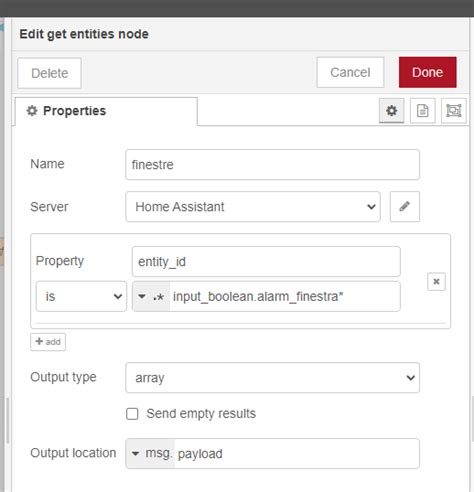Open the node settings gear icon
474x492 pixels.
(x=391, y=111)
